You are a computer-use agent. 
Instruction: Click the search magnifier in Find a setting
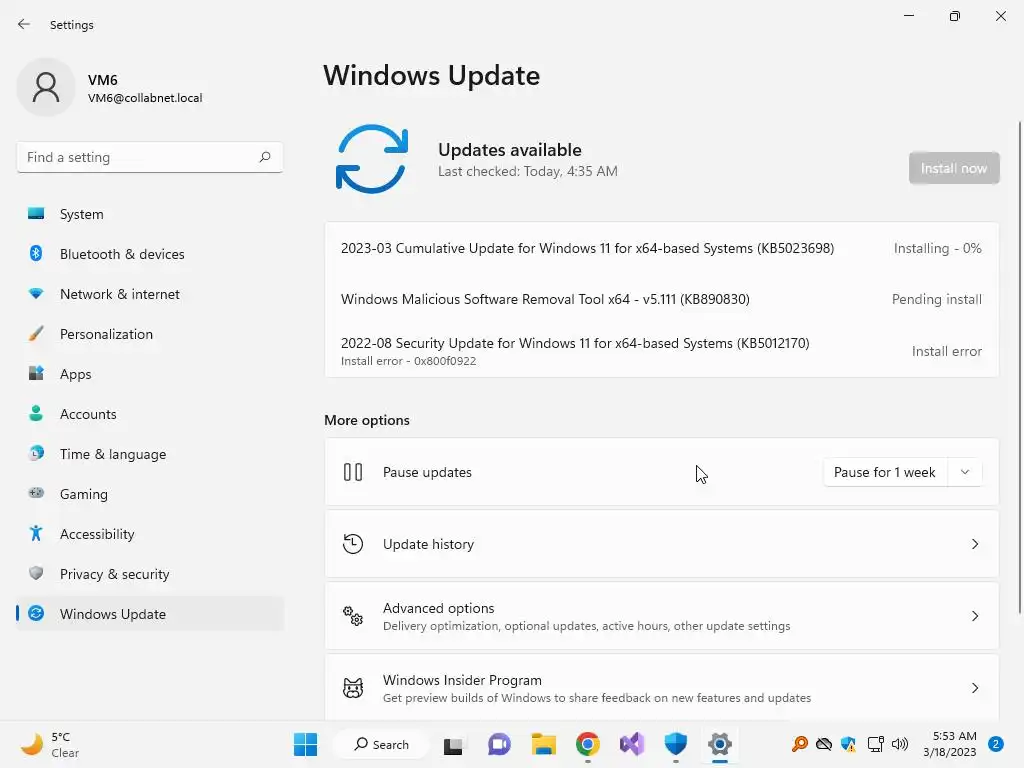tap(264, 157)
